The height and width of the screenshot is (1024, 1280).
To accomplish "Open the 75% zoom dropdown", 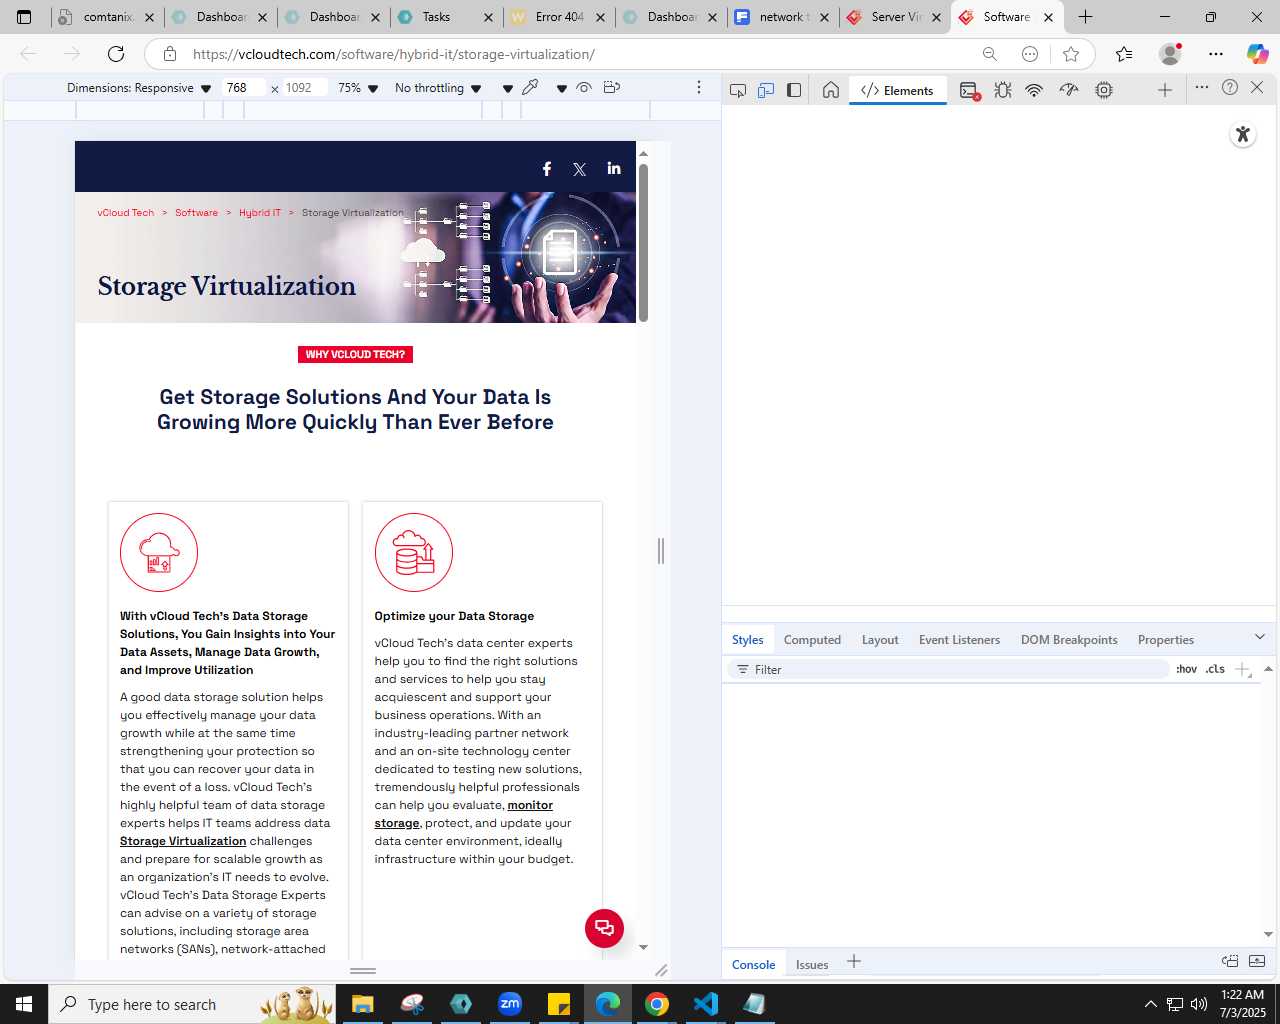I will (x=358, y=88).
